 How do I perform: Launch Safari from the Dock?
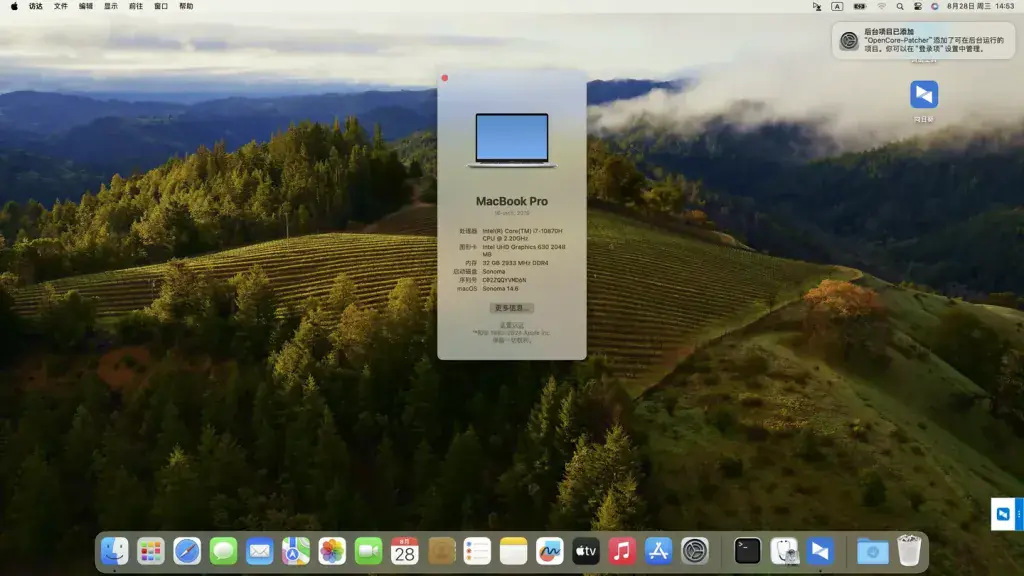[x=187, y=551]
